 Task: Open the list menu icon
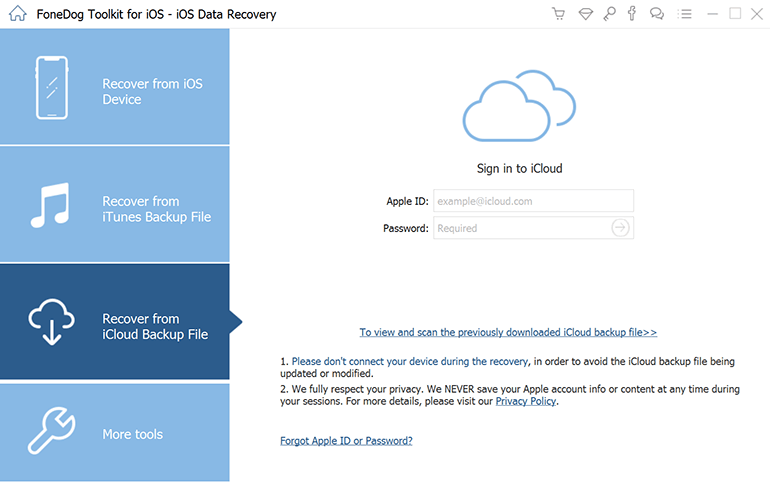(x=684, y=14)
